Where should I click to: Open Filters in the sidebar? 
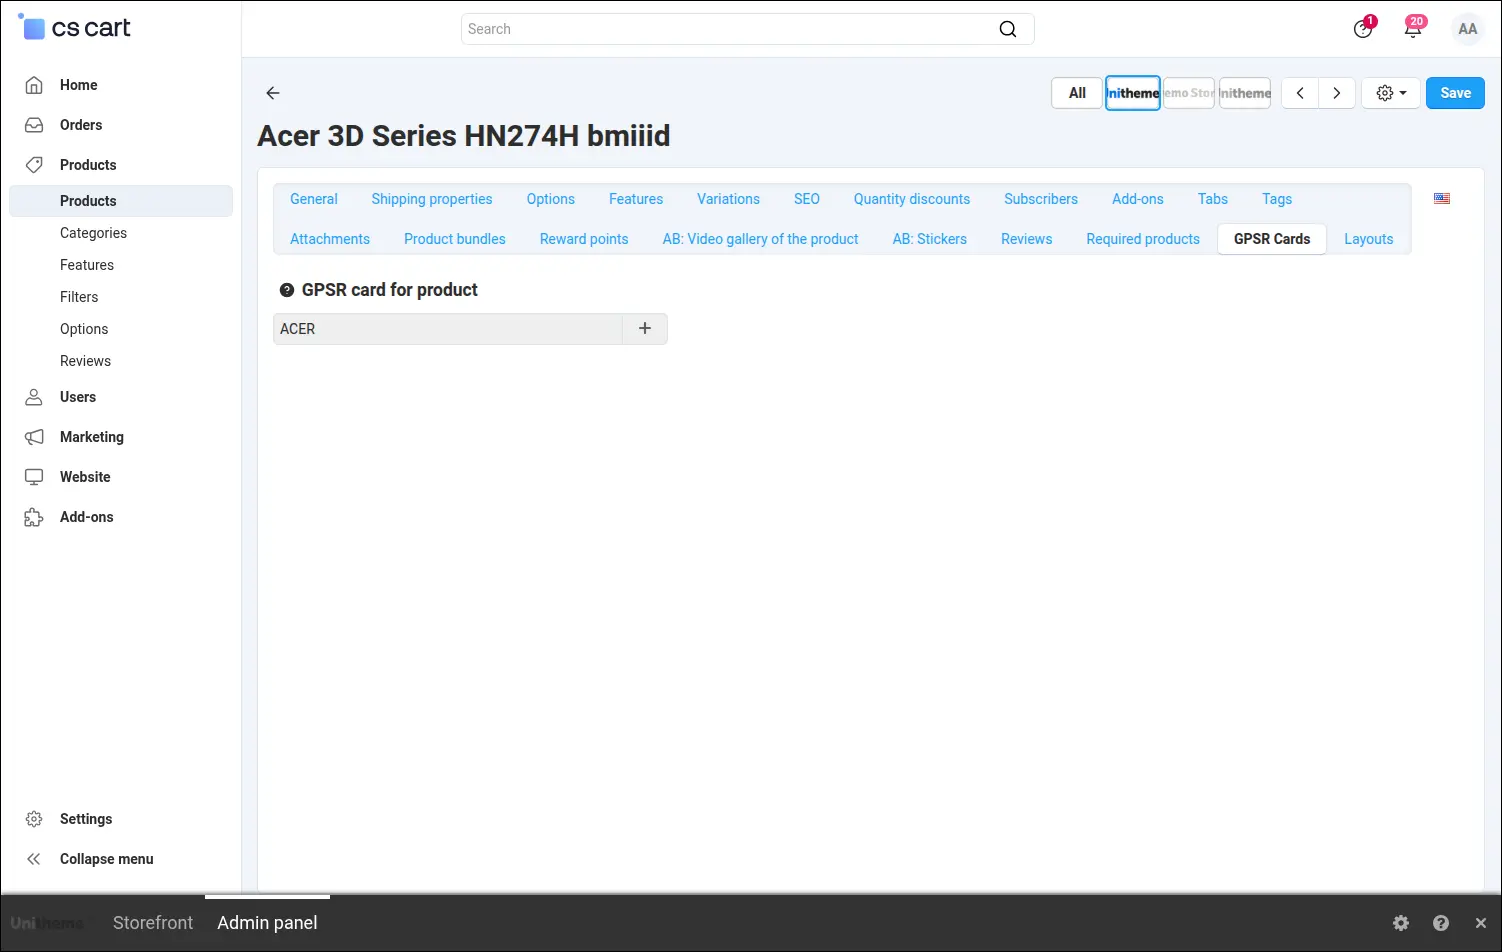click(x=79, y=297)
